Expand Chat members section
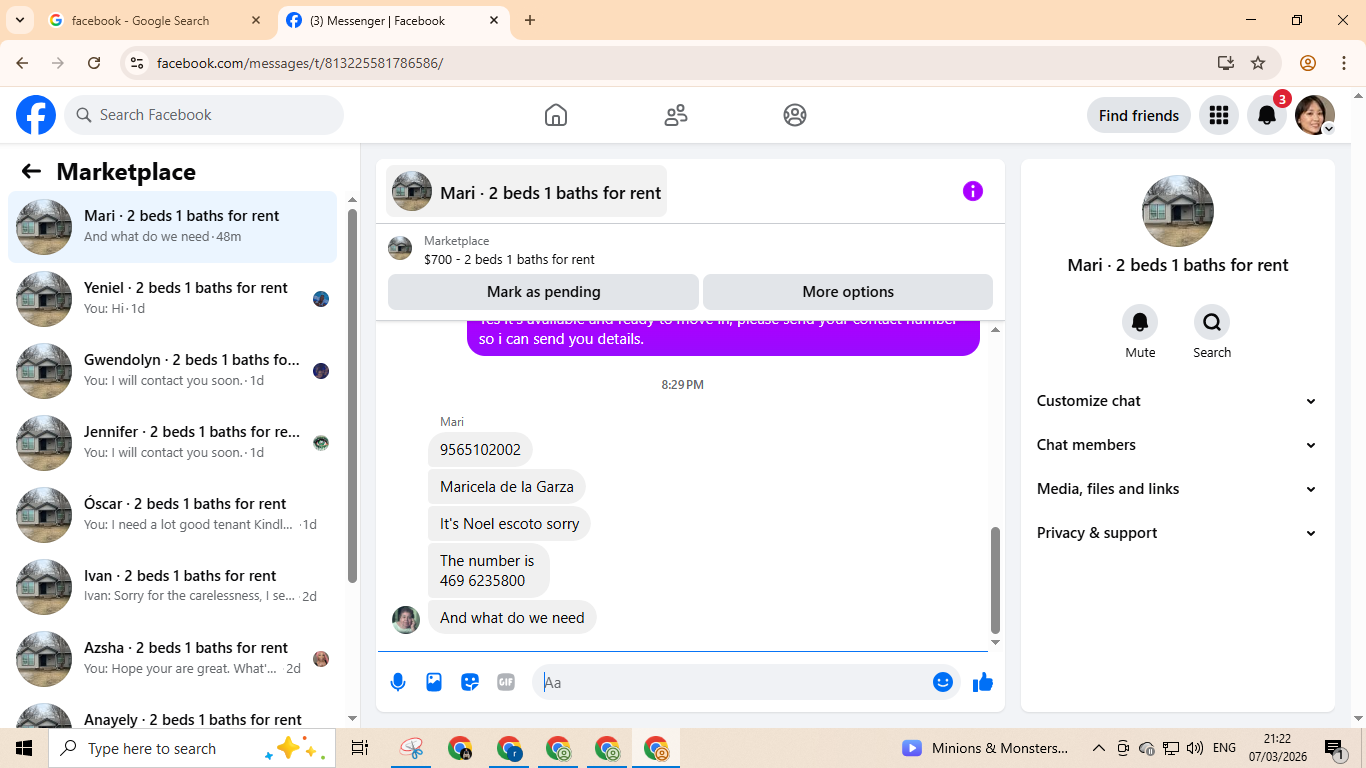Screen dimensions: 1366x768 (x=1177, y=445)
